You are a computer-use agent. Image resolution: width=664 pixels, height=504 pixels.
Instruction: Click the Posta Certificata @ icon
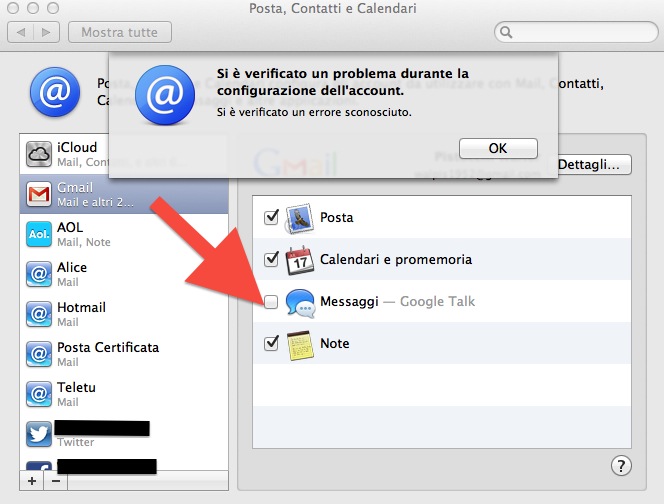pyautogui.click(x=39, y=354)
